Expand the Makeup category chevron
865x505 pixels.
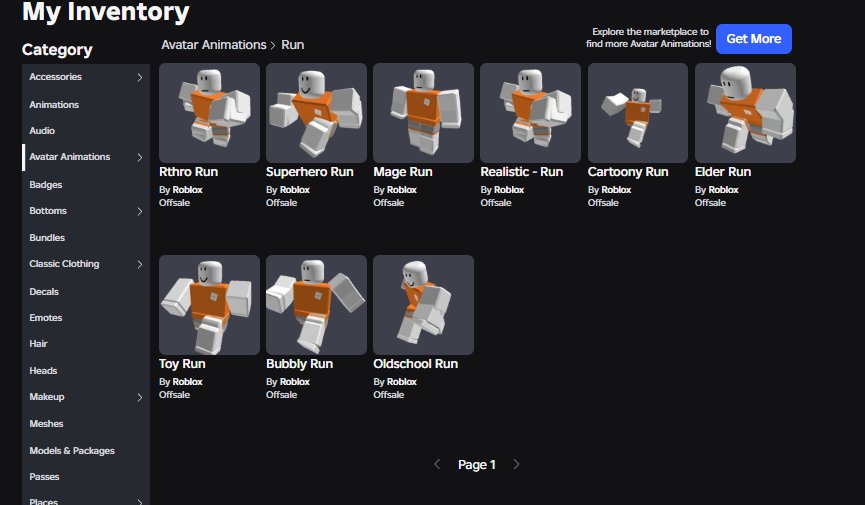pos(140,397)
